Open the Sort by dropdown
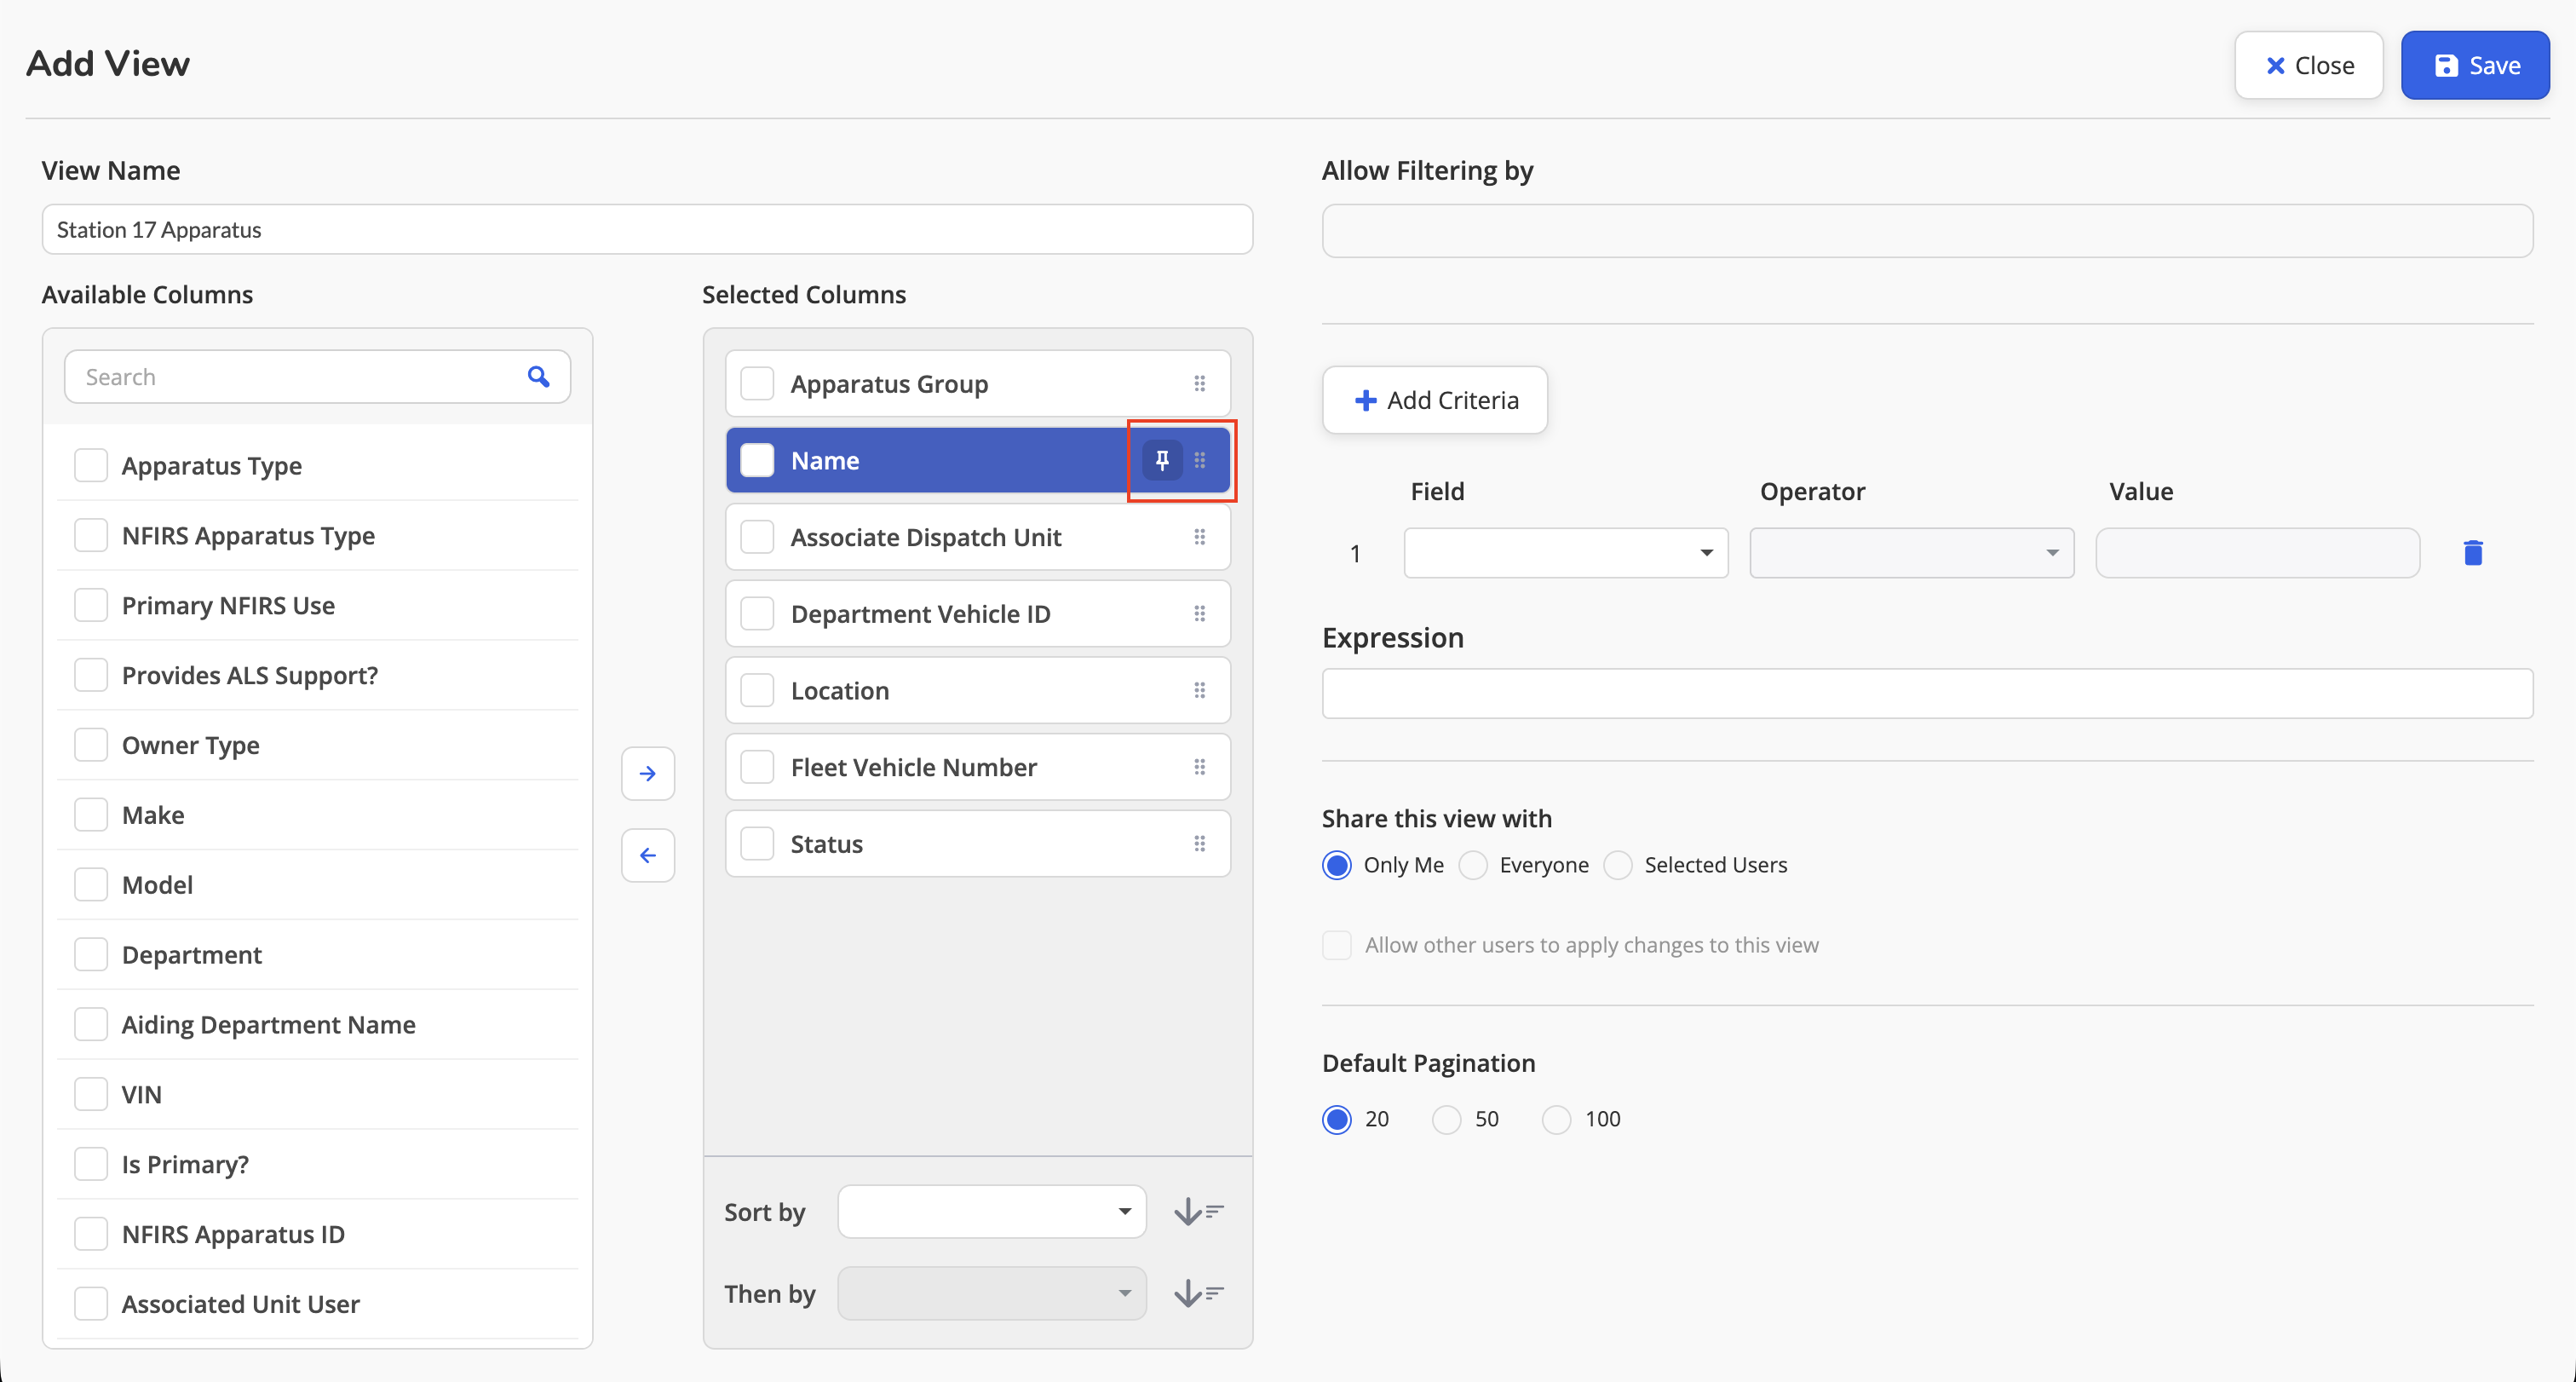2576x1382 pixels. [991, 1212]
